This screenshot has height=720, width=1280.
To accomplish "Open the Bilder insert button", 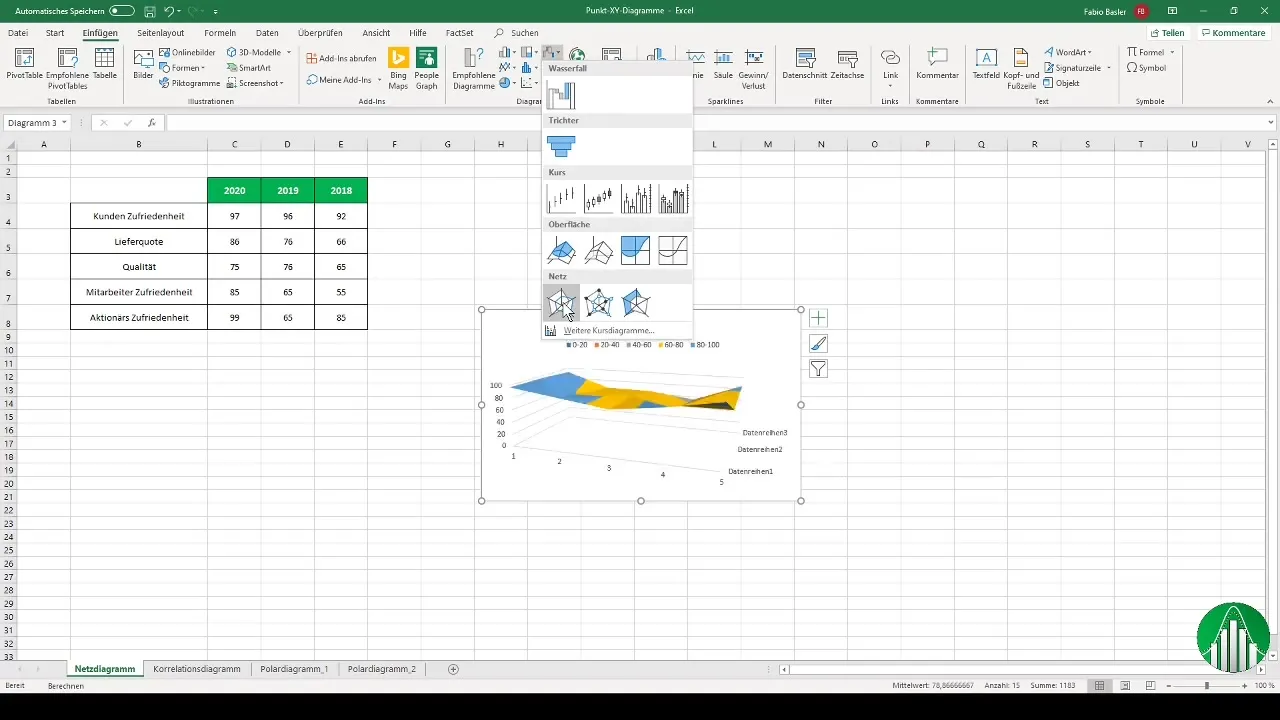I will 144,68.
